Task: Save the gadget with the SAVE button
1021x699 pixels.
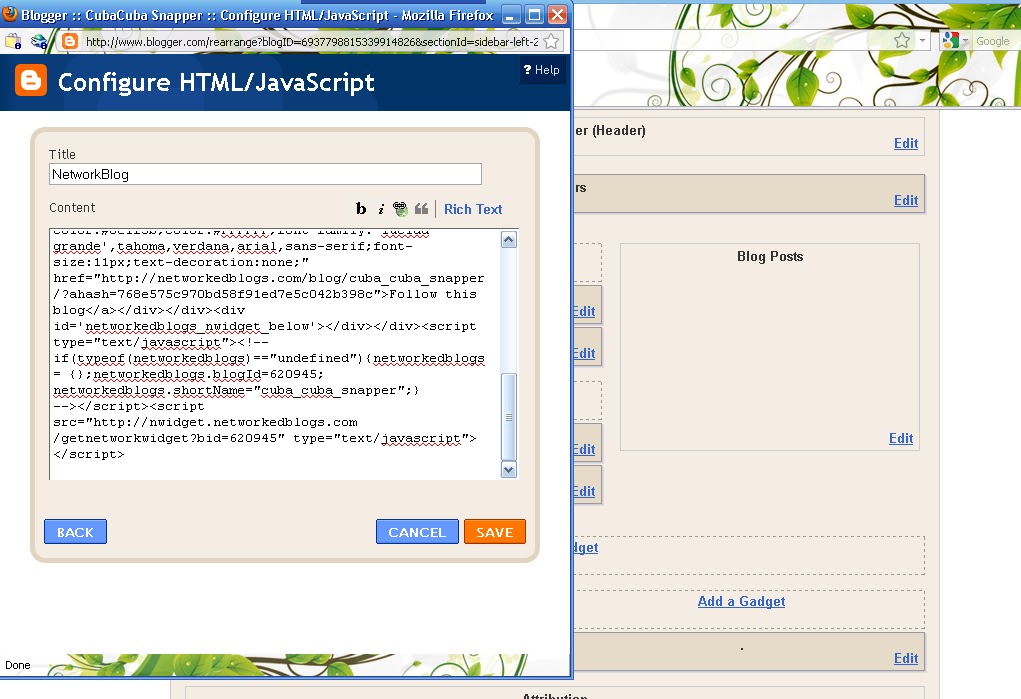Action: [x=494, y=532]
